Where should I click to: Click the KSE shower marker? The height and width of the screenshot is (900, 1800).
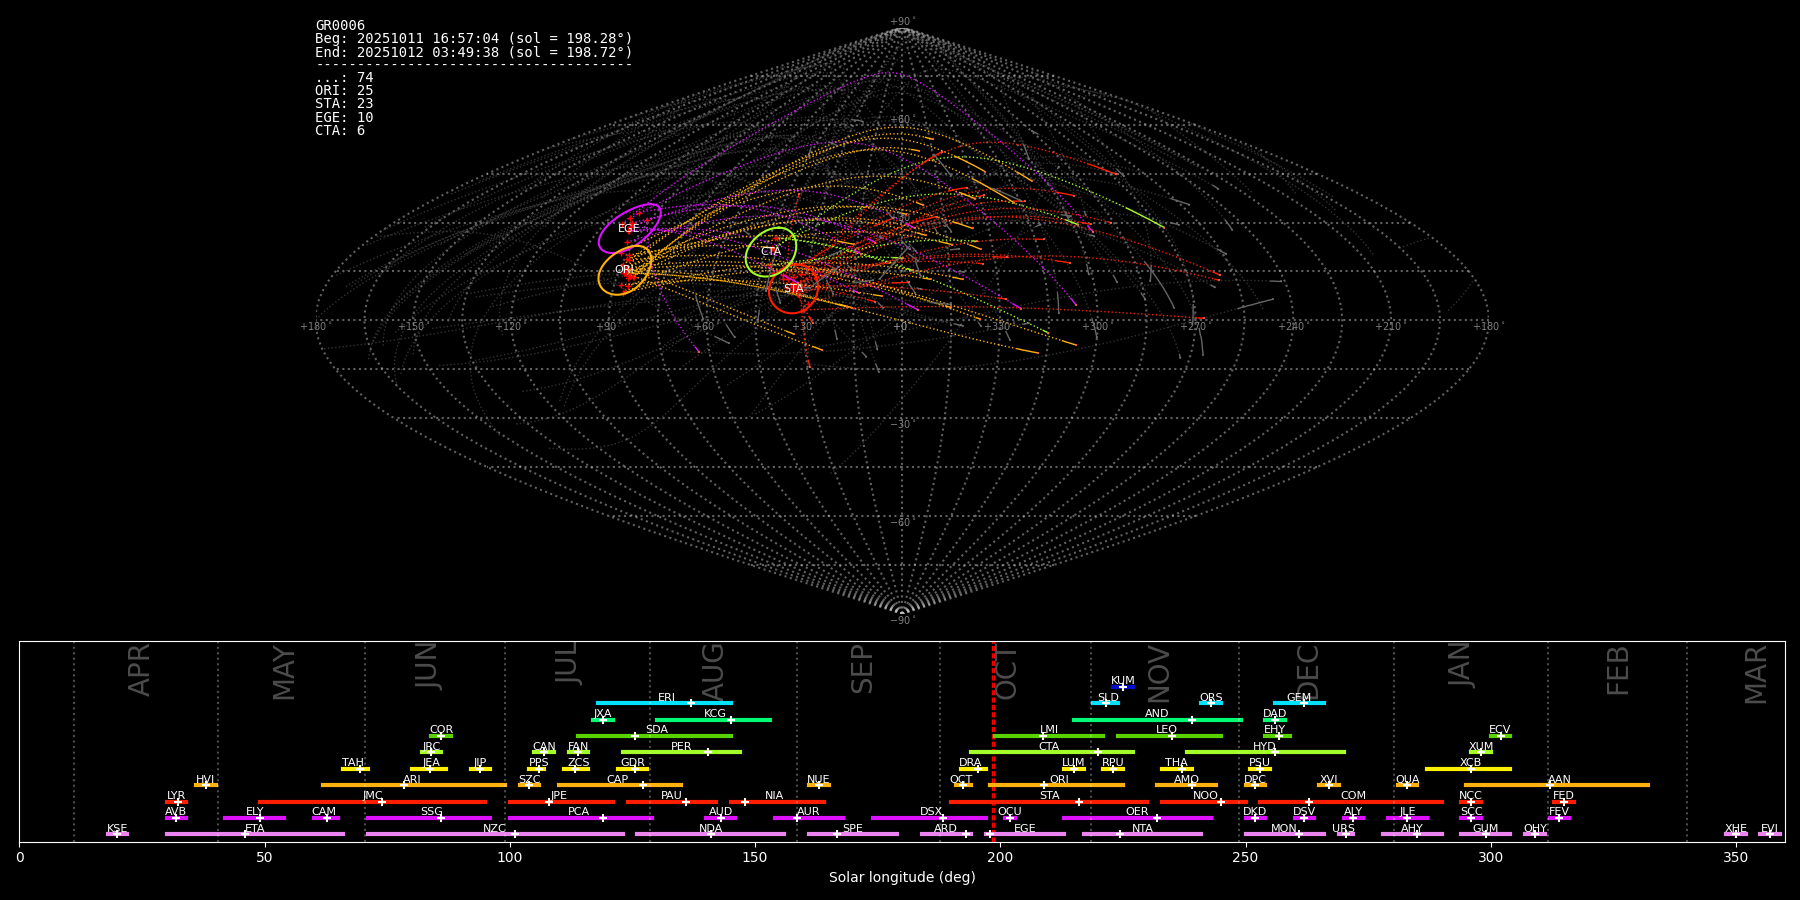[117, 834]
